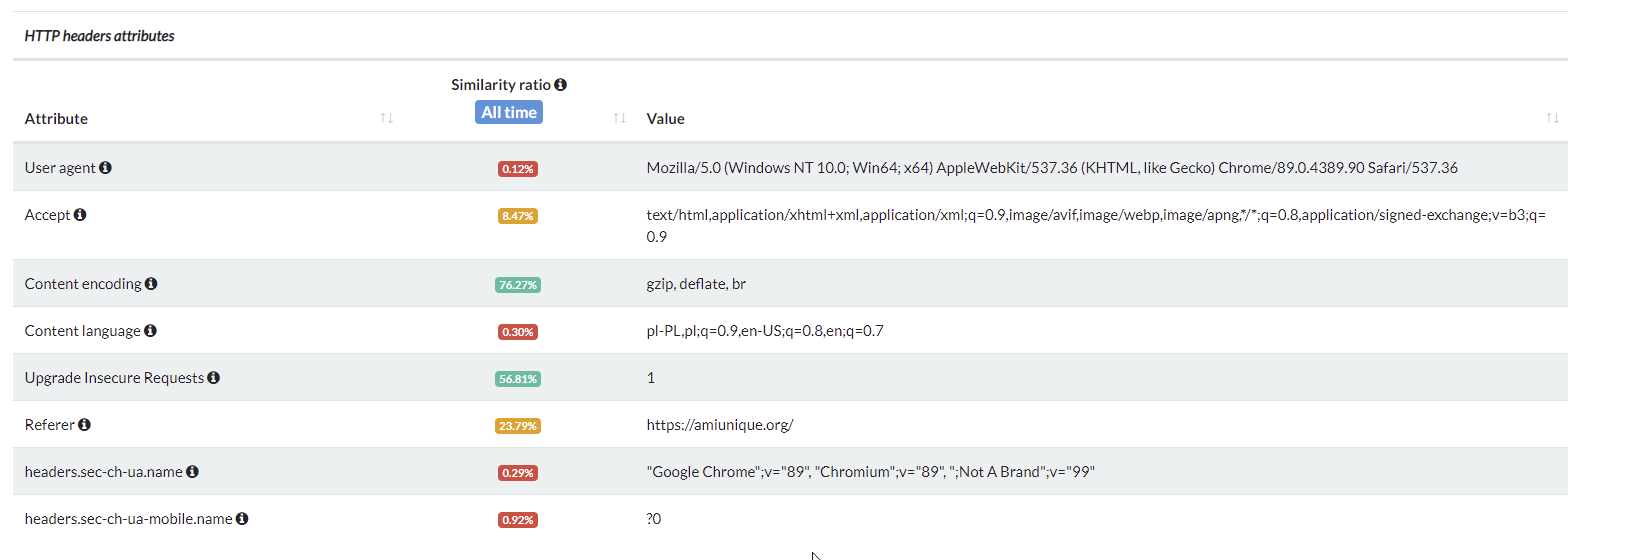Sort table by Attribute column arrows
Screen dimensions: 1641x560
coord(387,118)
